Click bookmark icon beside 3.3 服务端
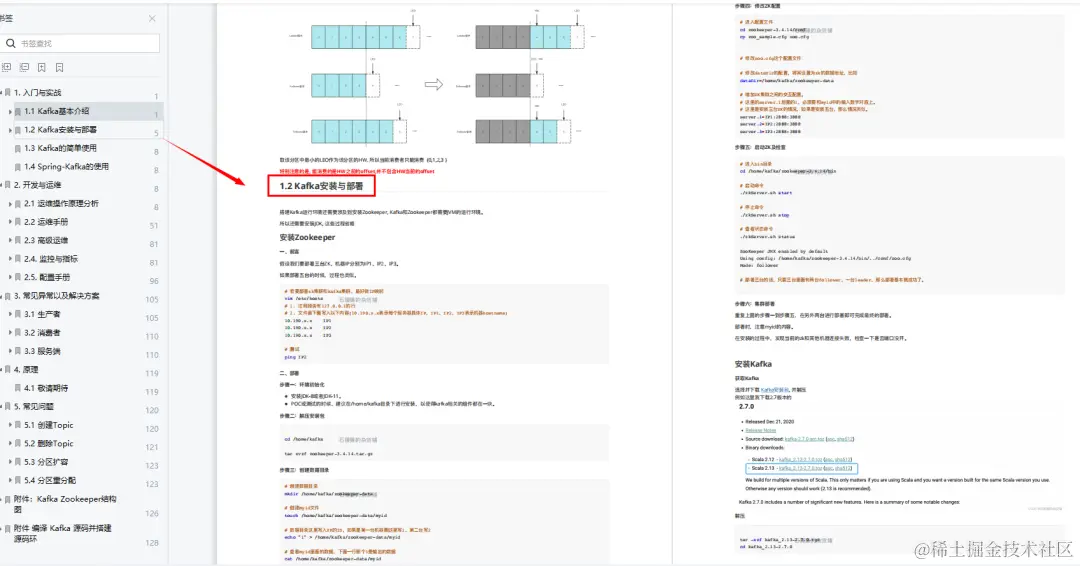 point(18,351)
